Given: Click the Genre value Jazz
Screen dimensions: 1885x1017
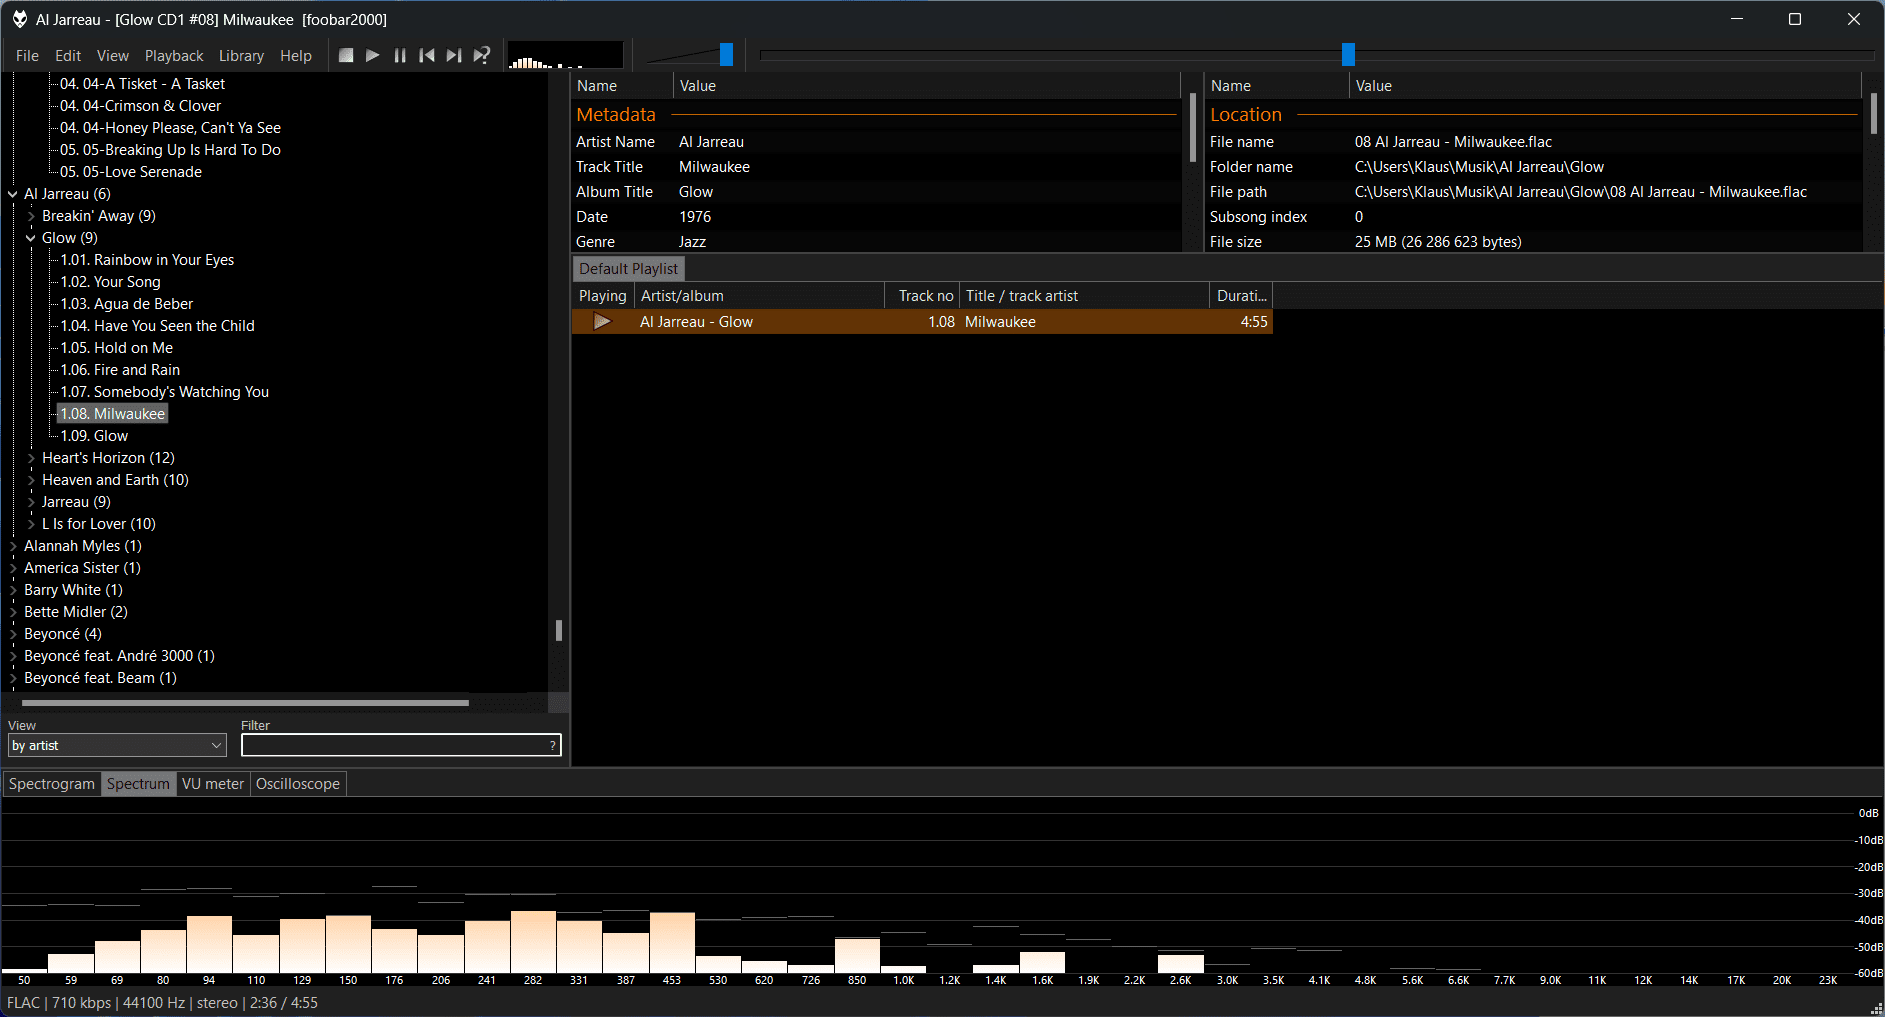Looking at the screenshot, I should (692, 242).
